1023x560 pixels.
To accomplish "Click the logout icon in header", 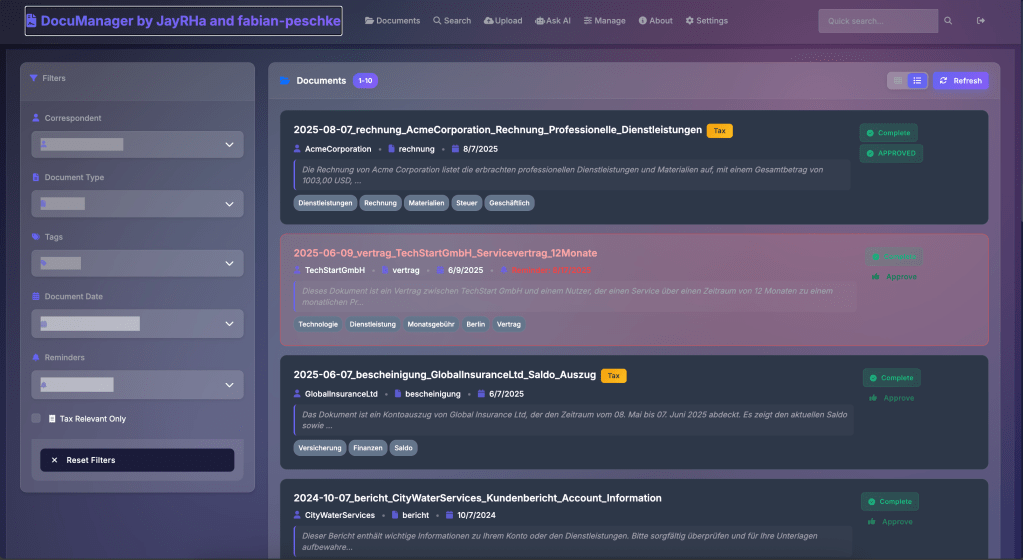I will (980, 21).
